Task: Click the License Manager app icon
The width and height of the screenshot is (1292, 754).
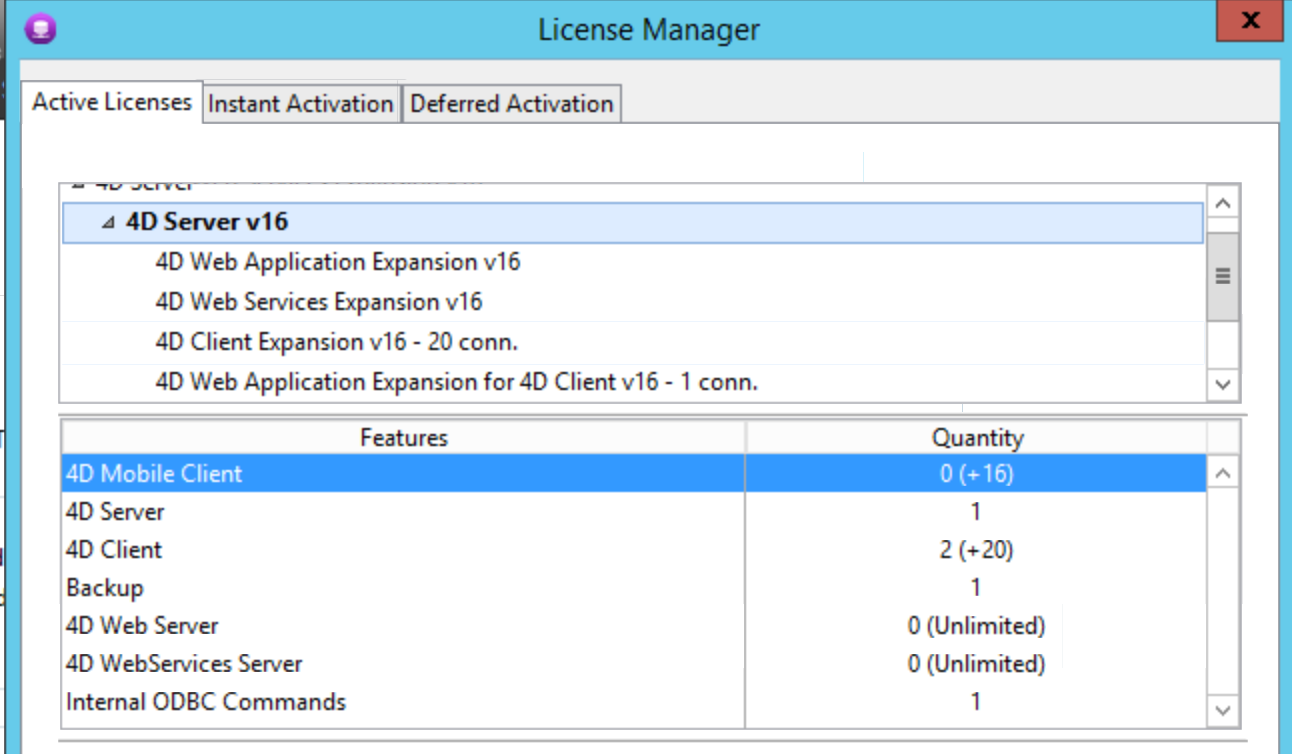Action: [40, 28]
